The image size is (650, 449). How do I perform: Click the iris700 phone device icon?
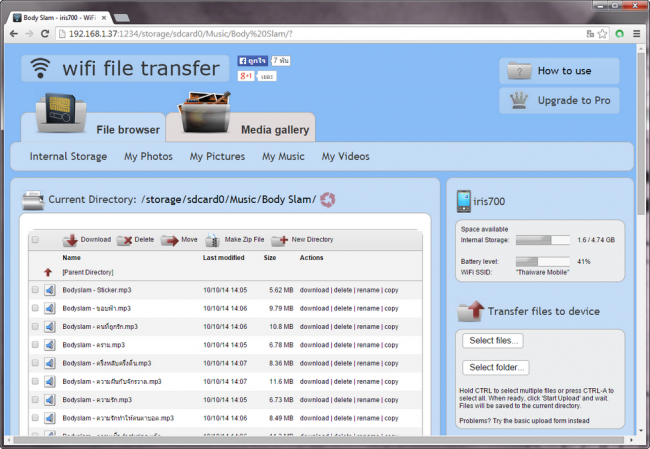tap(463, 201)
